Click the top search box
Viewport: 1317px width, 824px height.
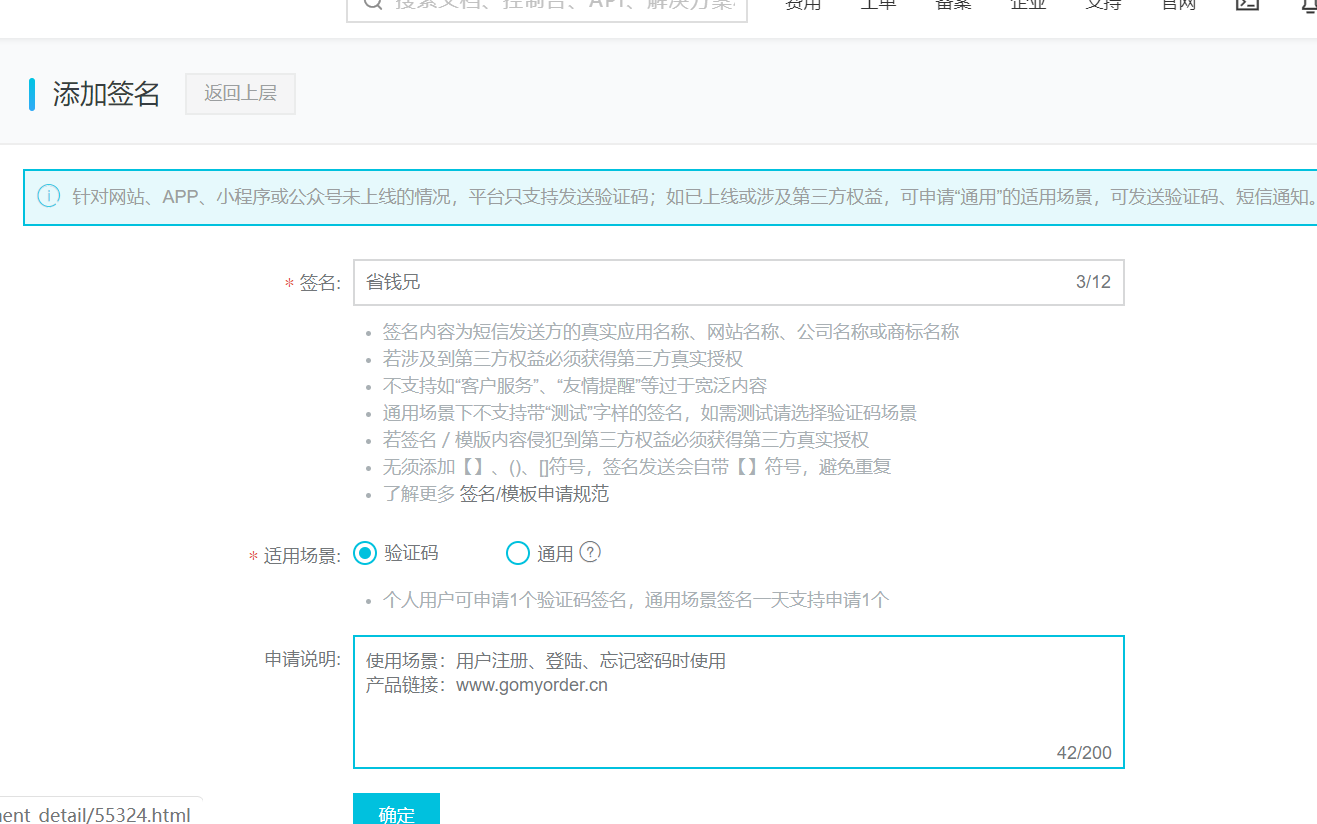(547, 12)
